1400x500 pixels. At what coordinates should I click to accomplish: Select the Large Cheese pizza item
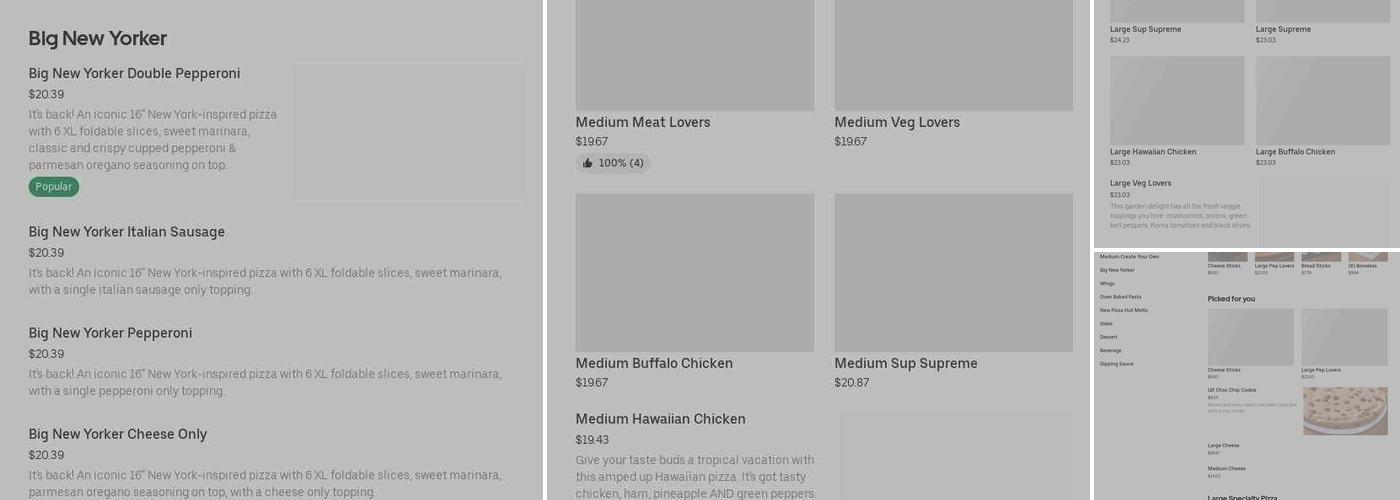pyautogui.click(x=1223, y=446)
